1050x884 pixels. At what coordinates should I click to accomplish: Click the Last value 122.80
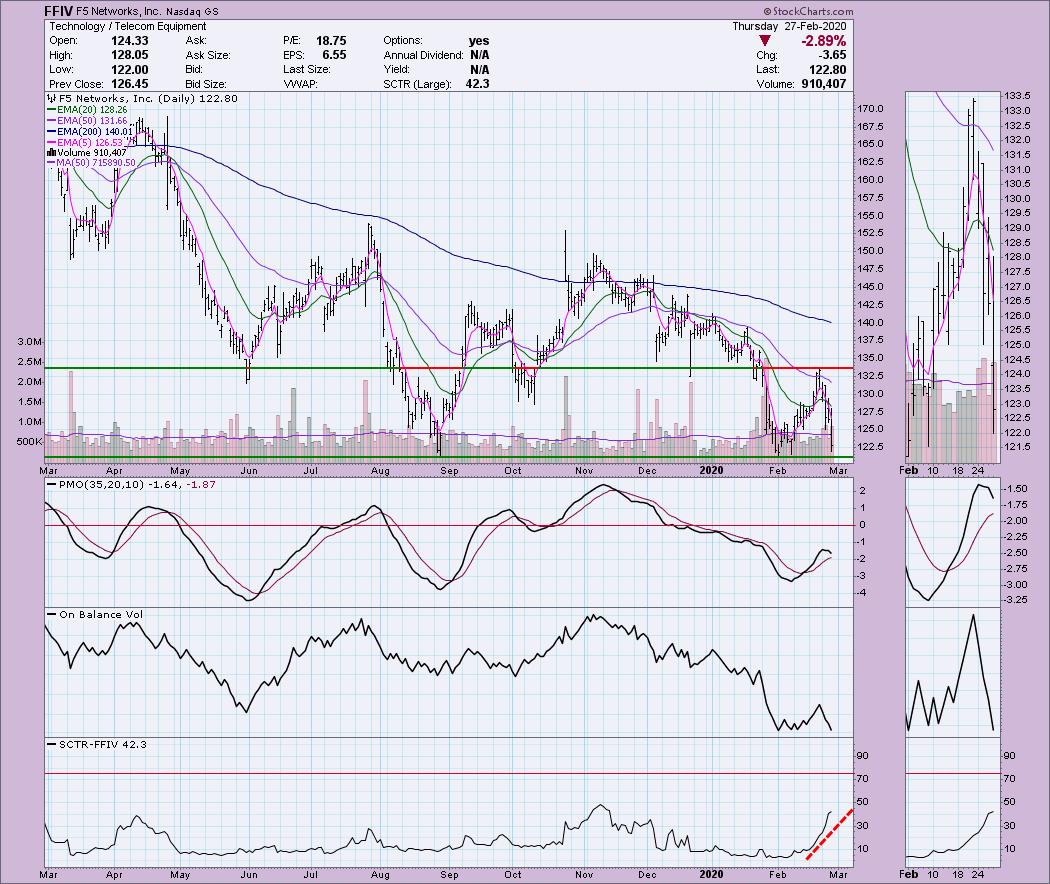[x=828, y=70]
